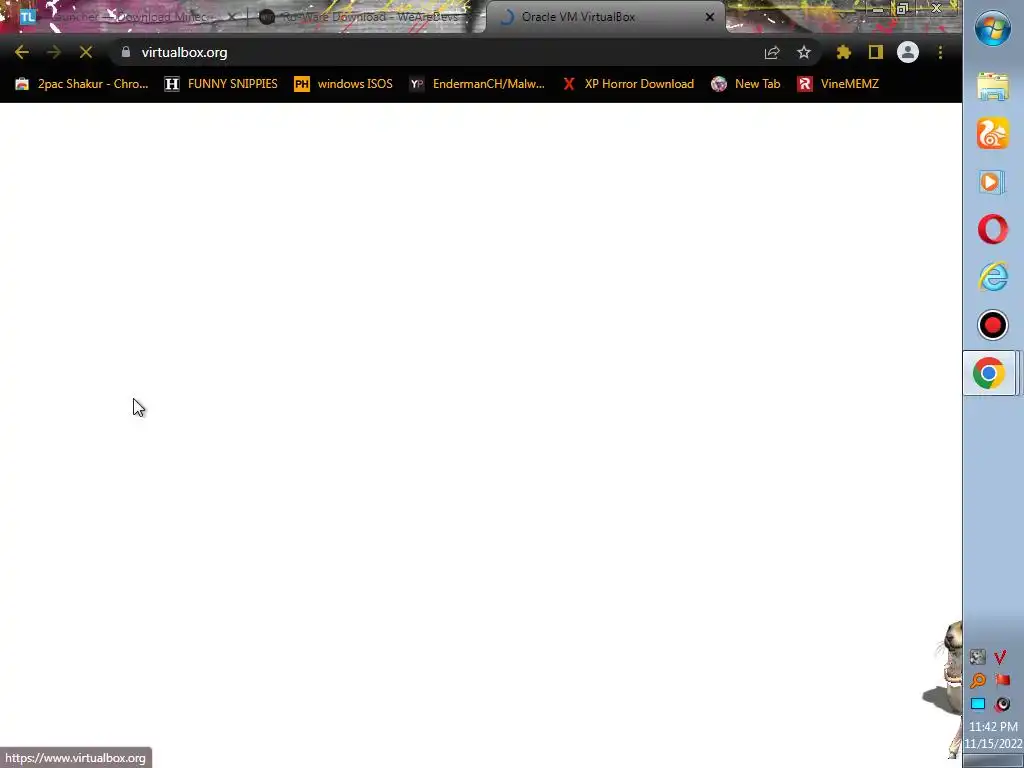Viewport: 1024px width, 768px height.
Task: Click the grey picture tray icon
Action: tap(978, 656)
